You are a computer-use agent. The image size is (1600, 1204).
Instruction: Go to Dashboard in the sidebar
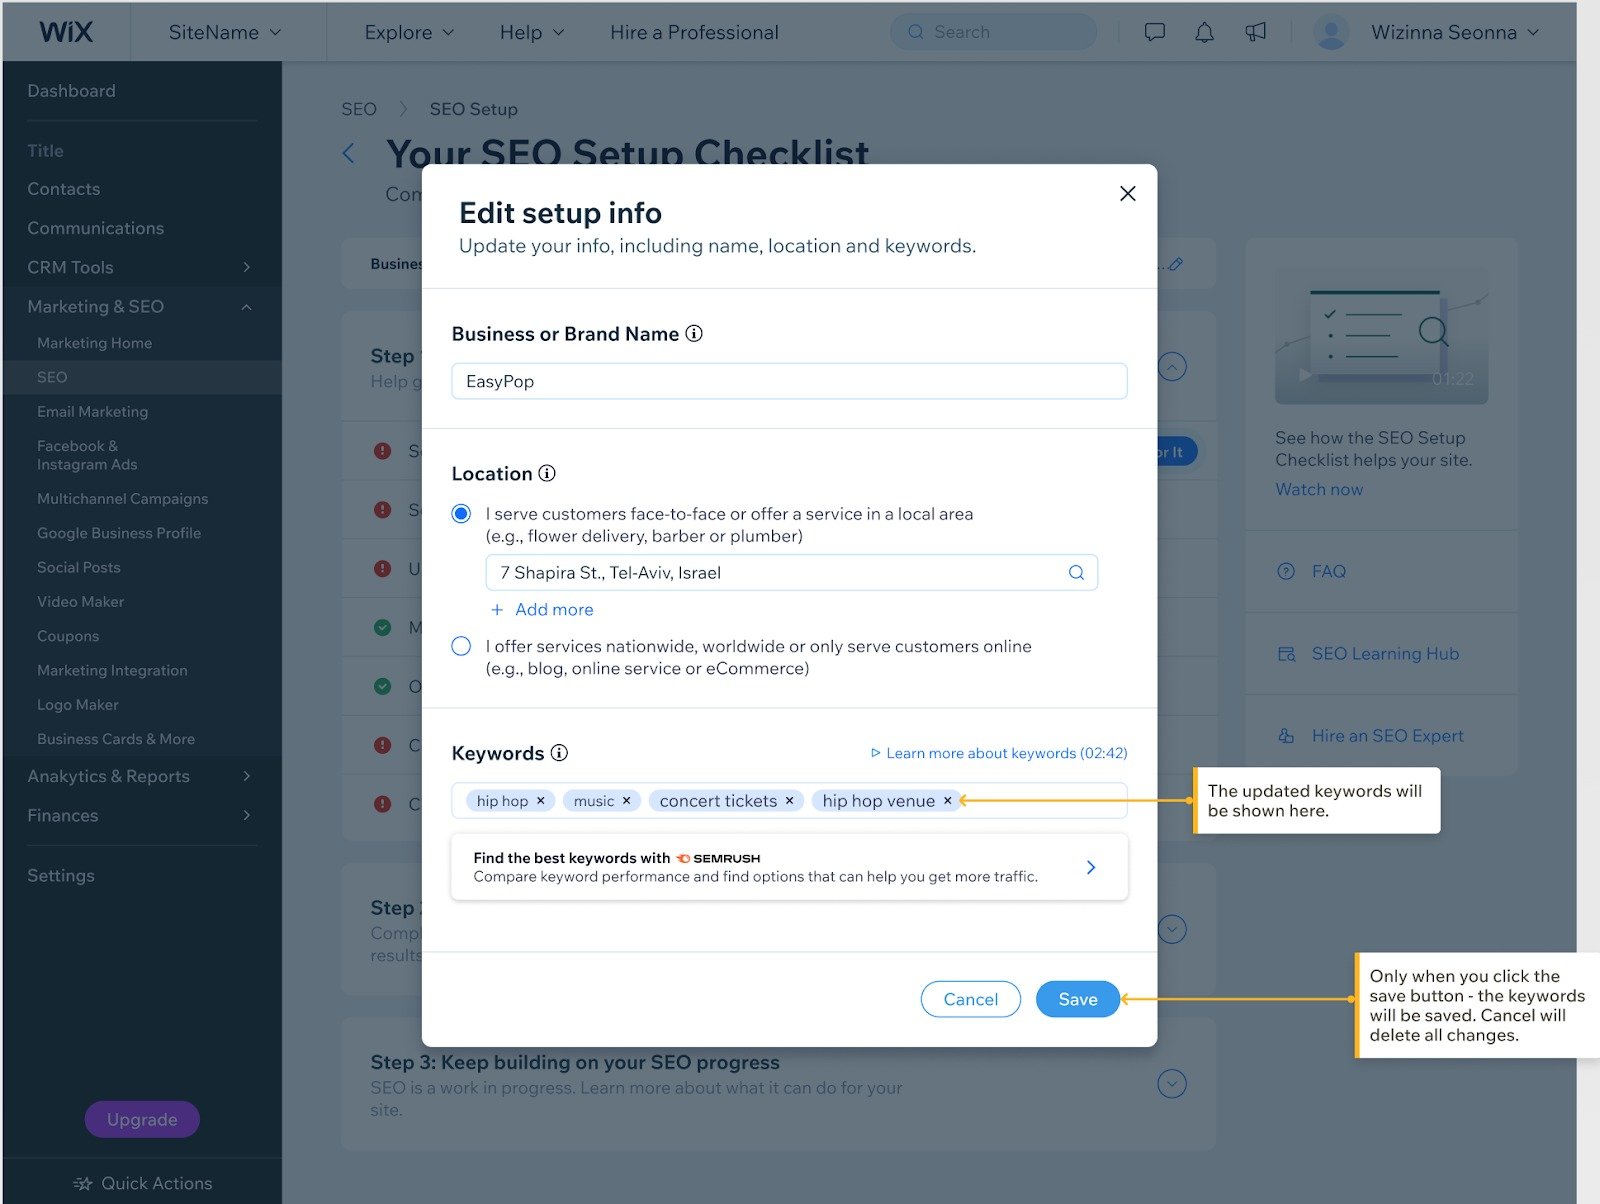click(72, 91)
